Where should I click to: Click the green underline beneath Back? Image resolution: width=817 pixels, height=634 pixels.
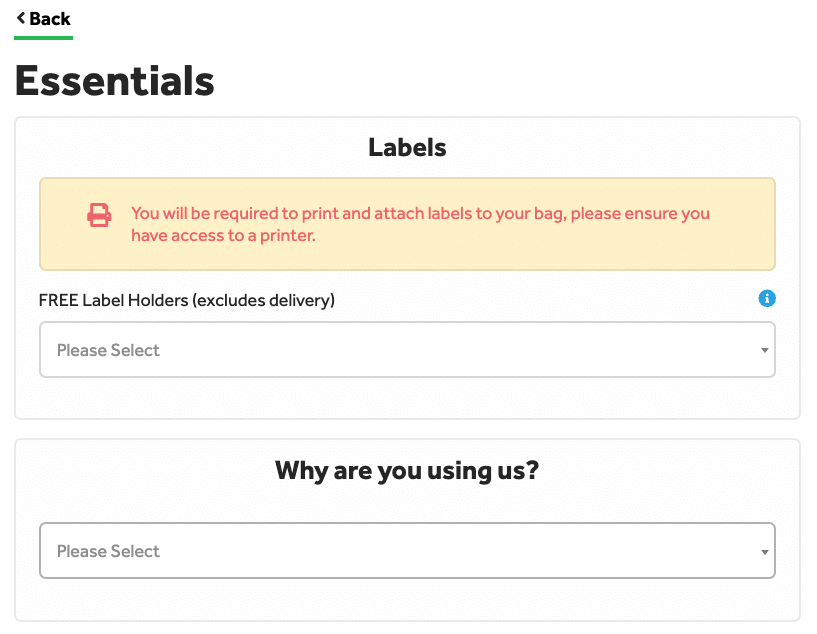coord(43,38)
